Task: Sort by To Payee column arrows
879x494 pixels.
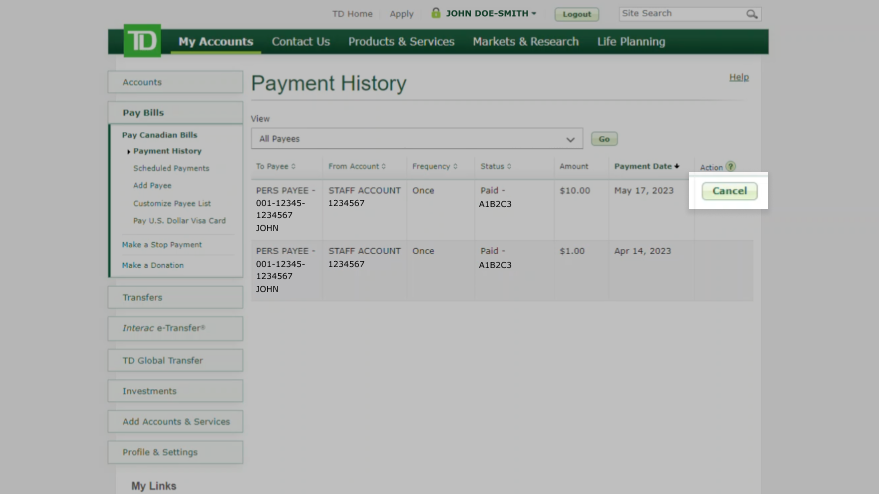Action: click(x=293, y=167)
